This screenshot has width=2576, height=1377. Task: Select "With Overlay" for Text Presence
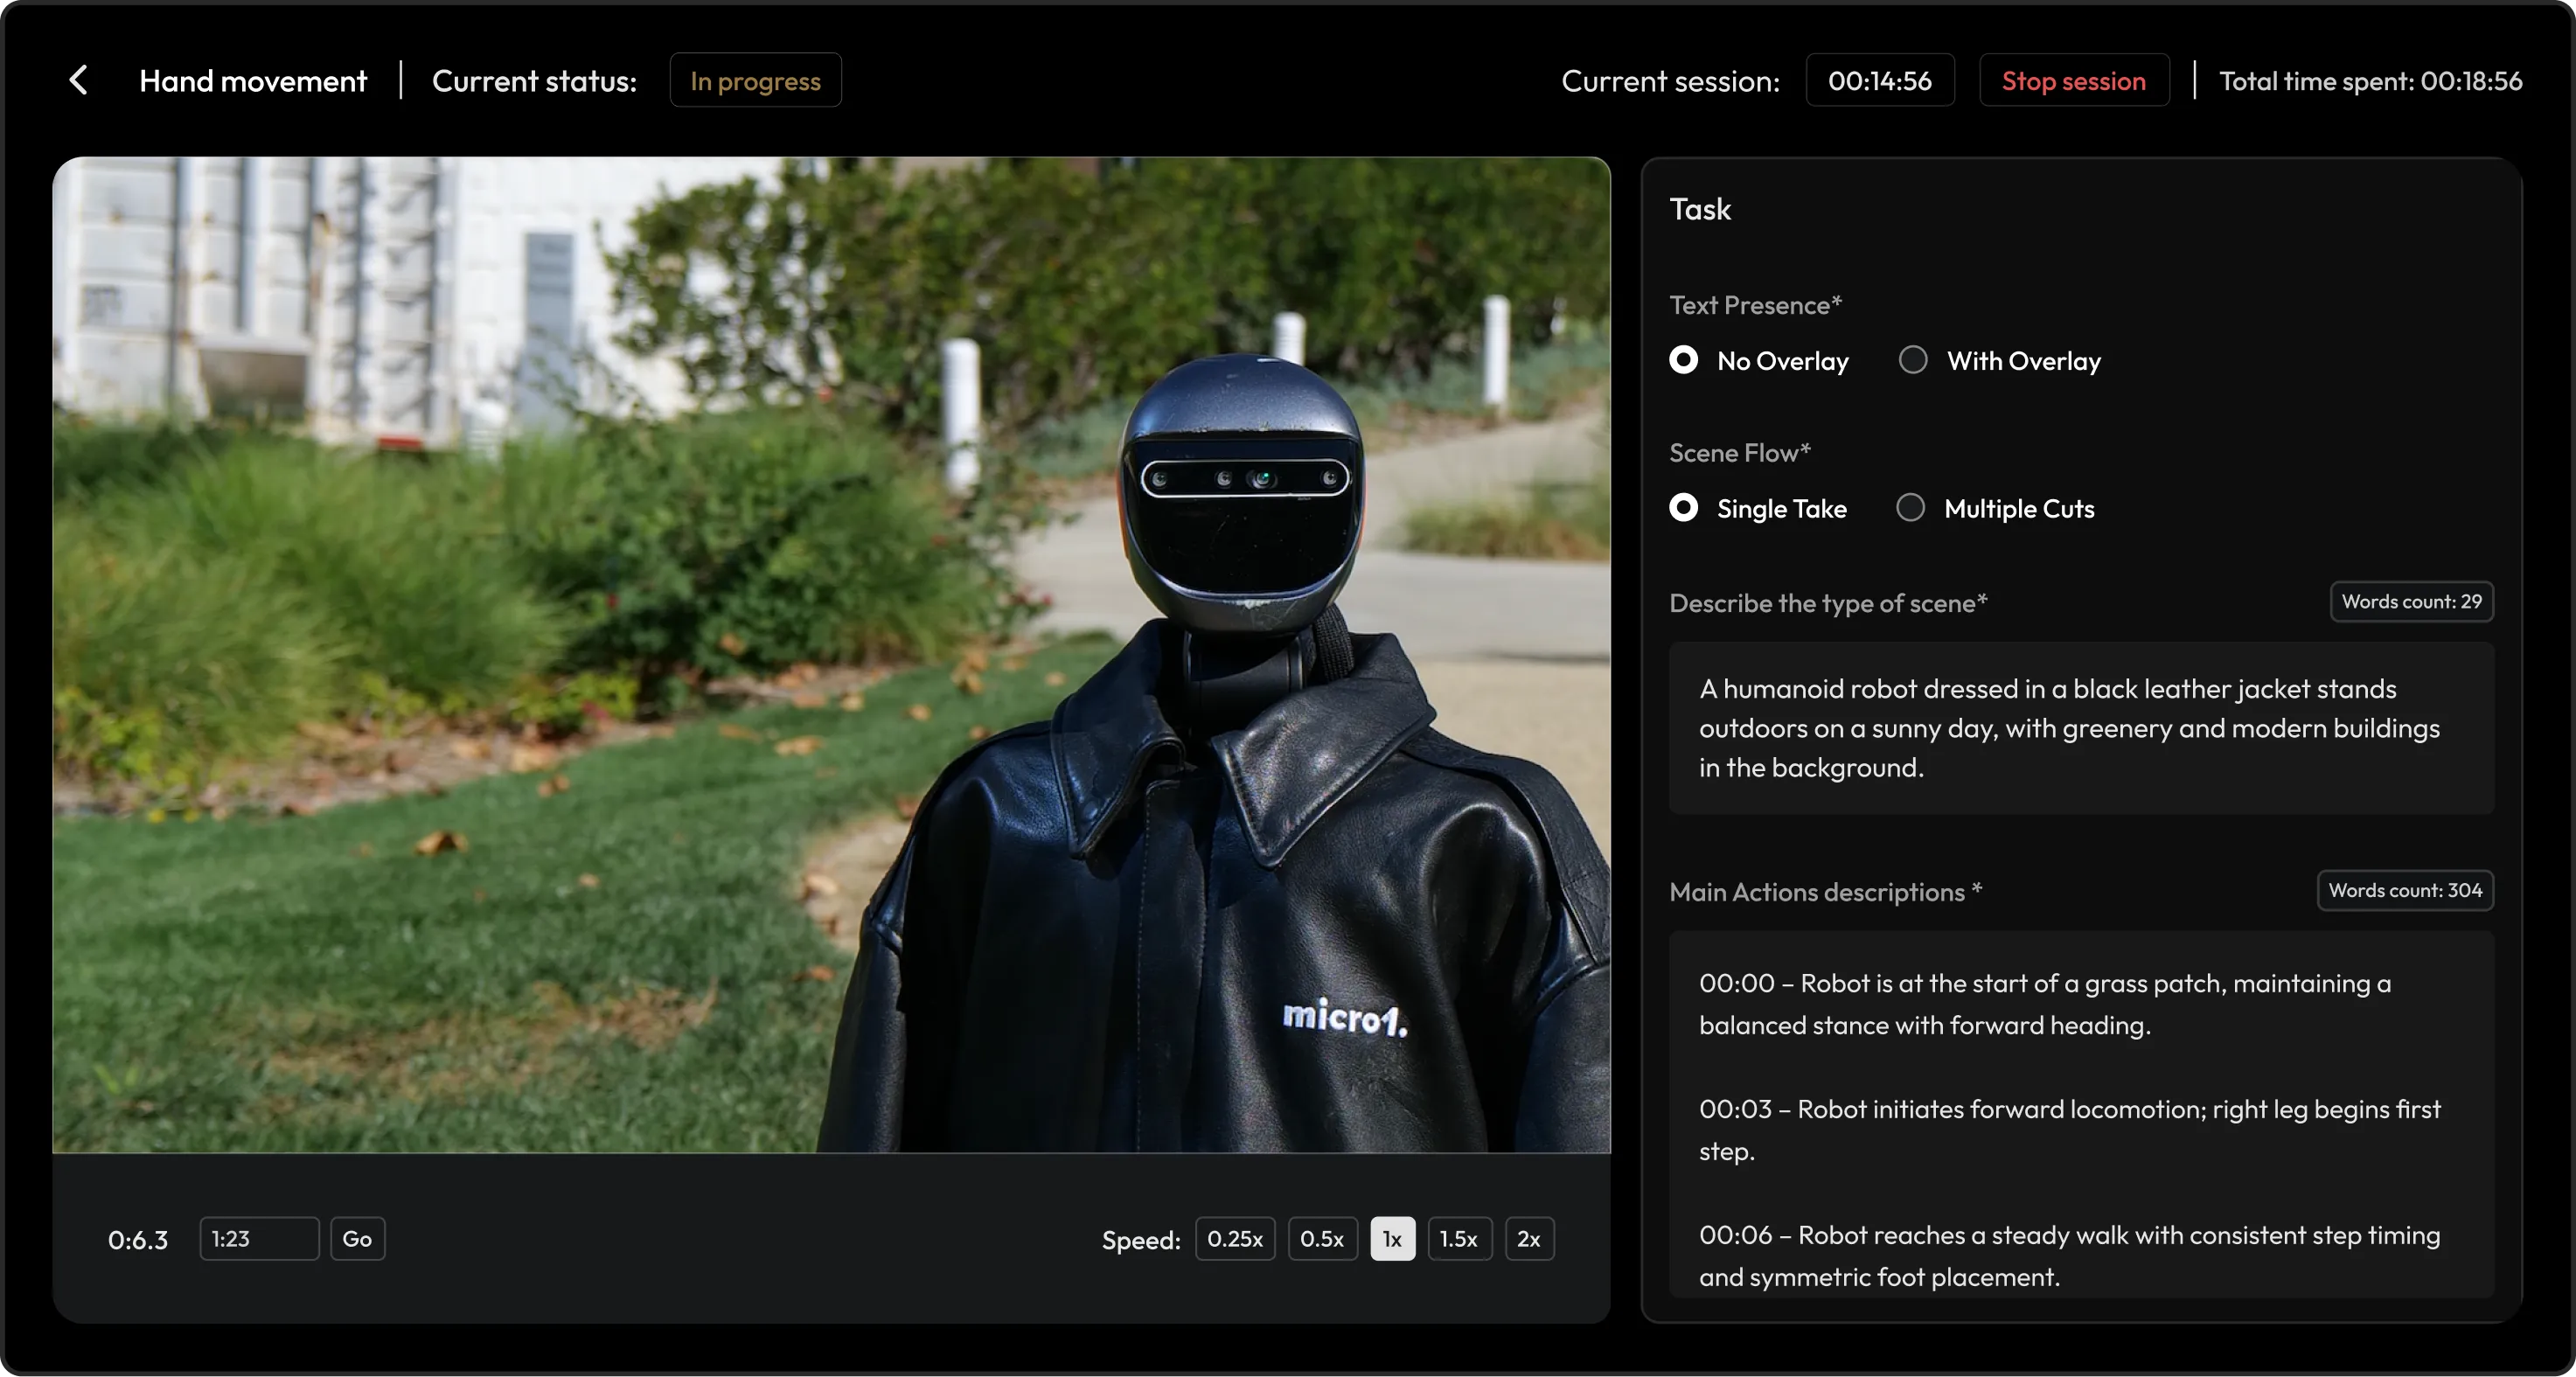coord(1913,360)
